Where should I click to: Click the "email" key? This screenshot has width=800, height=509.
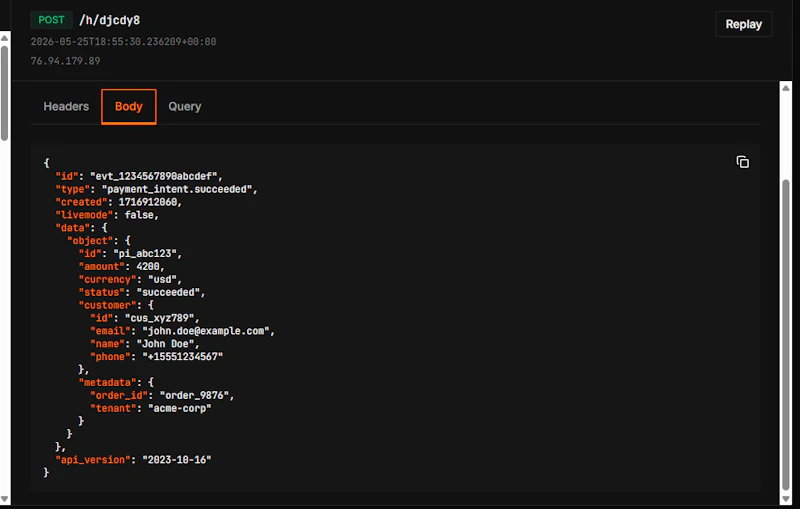tap(110, 331)
